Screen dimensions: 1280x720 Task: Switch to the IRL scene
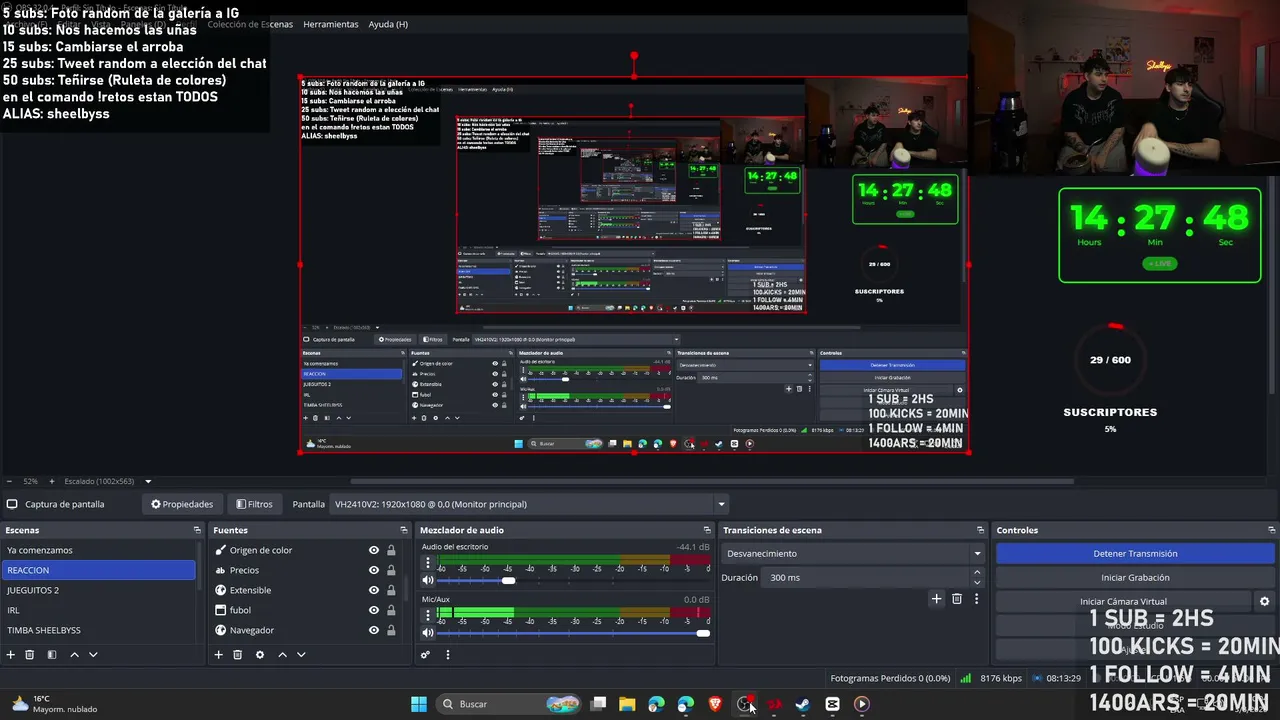click(x=98, y=610)
